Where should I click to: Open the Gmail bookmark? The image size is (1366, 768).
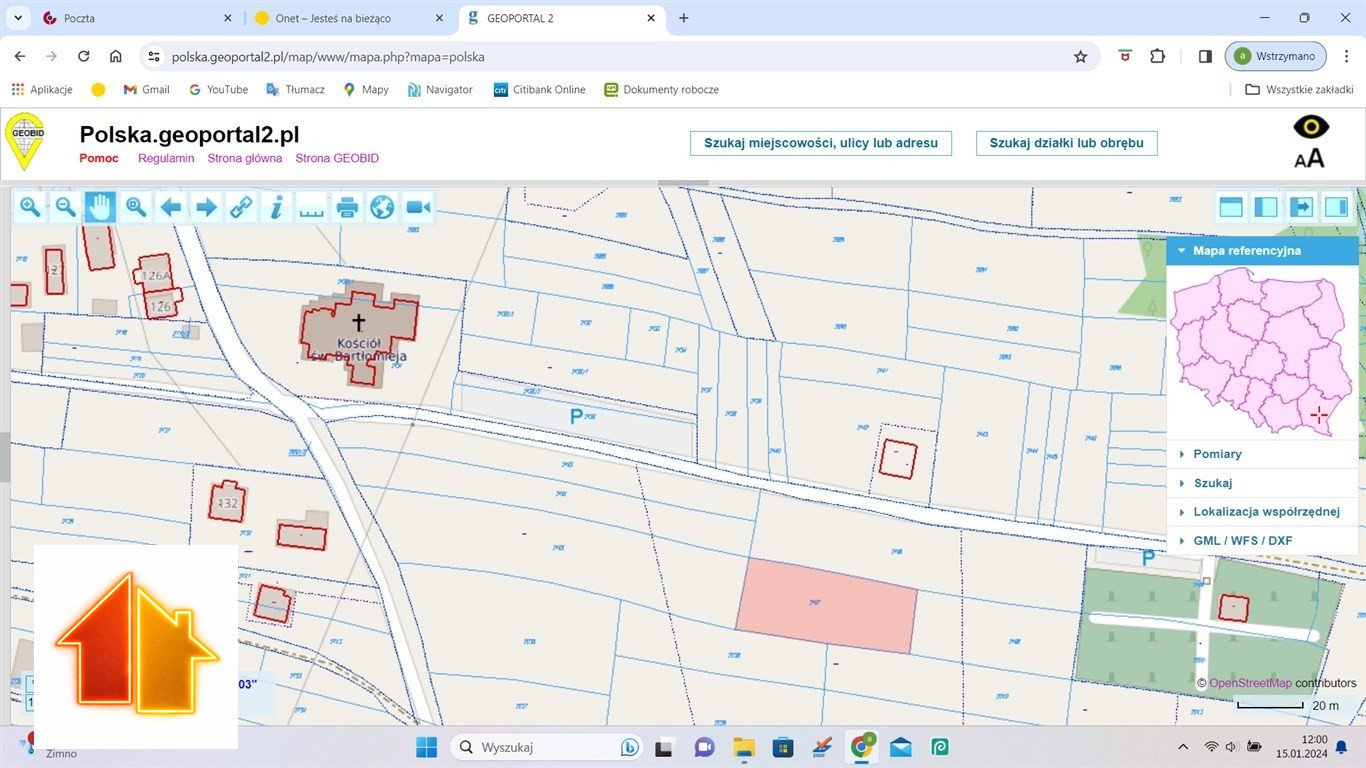pyautogui.click(x=147, y=89)
